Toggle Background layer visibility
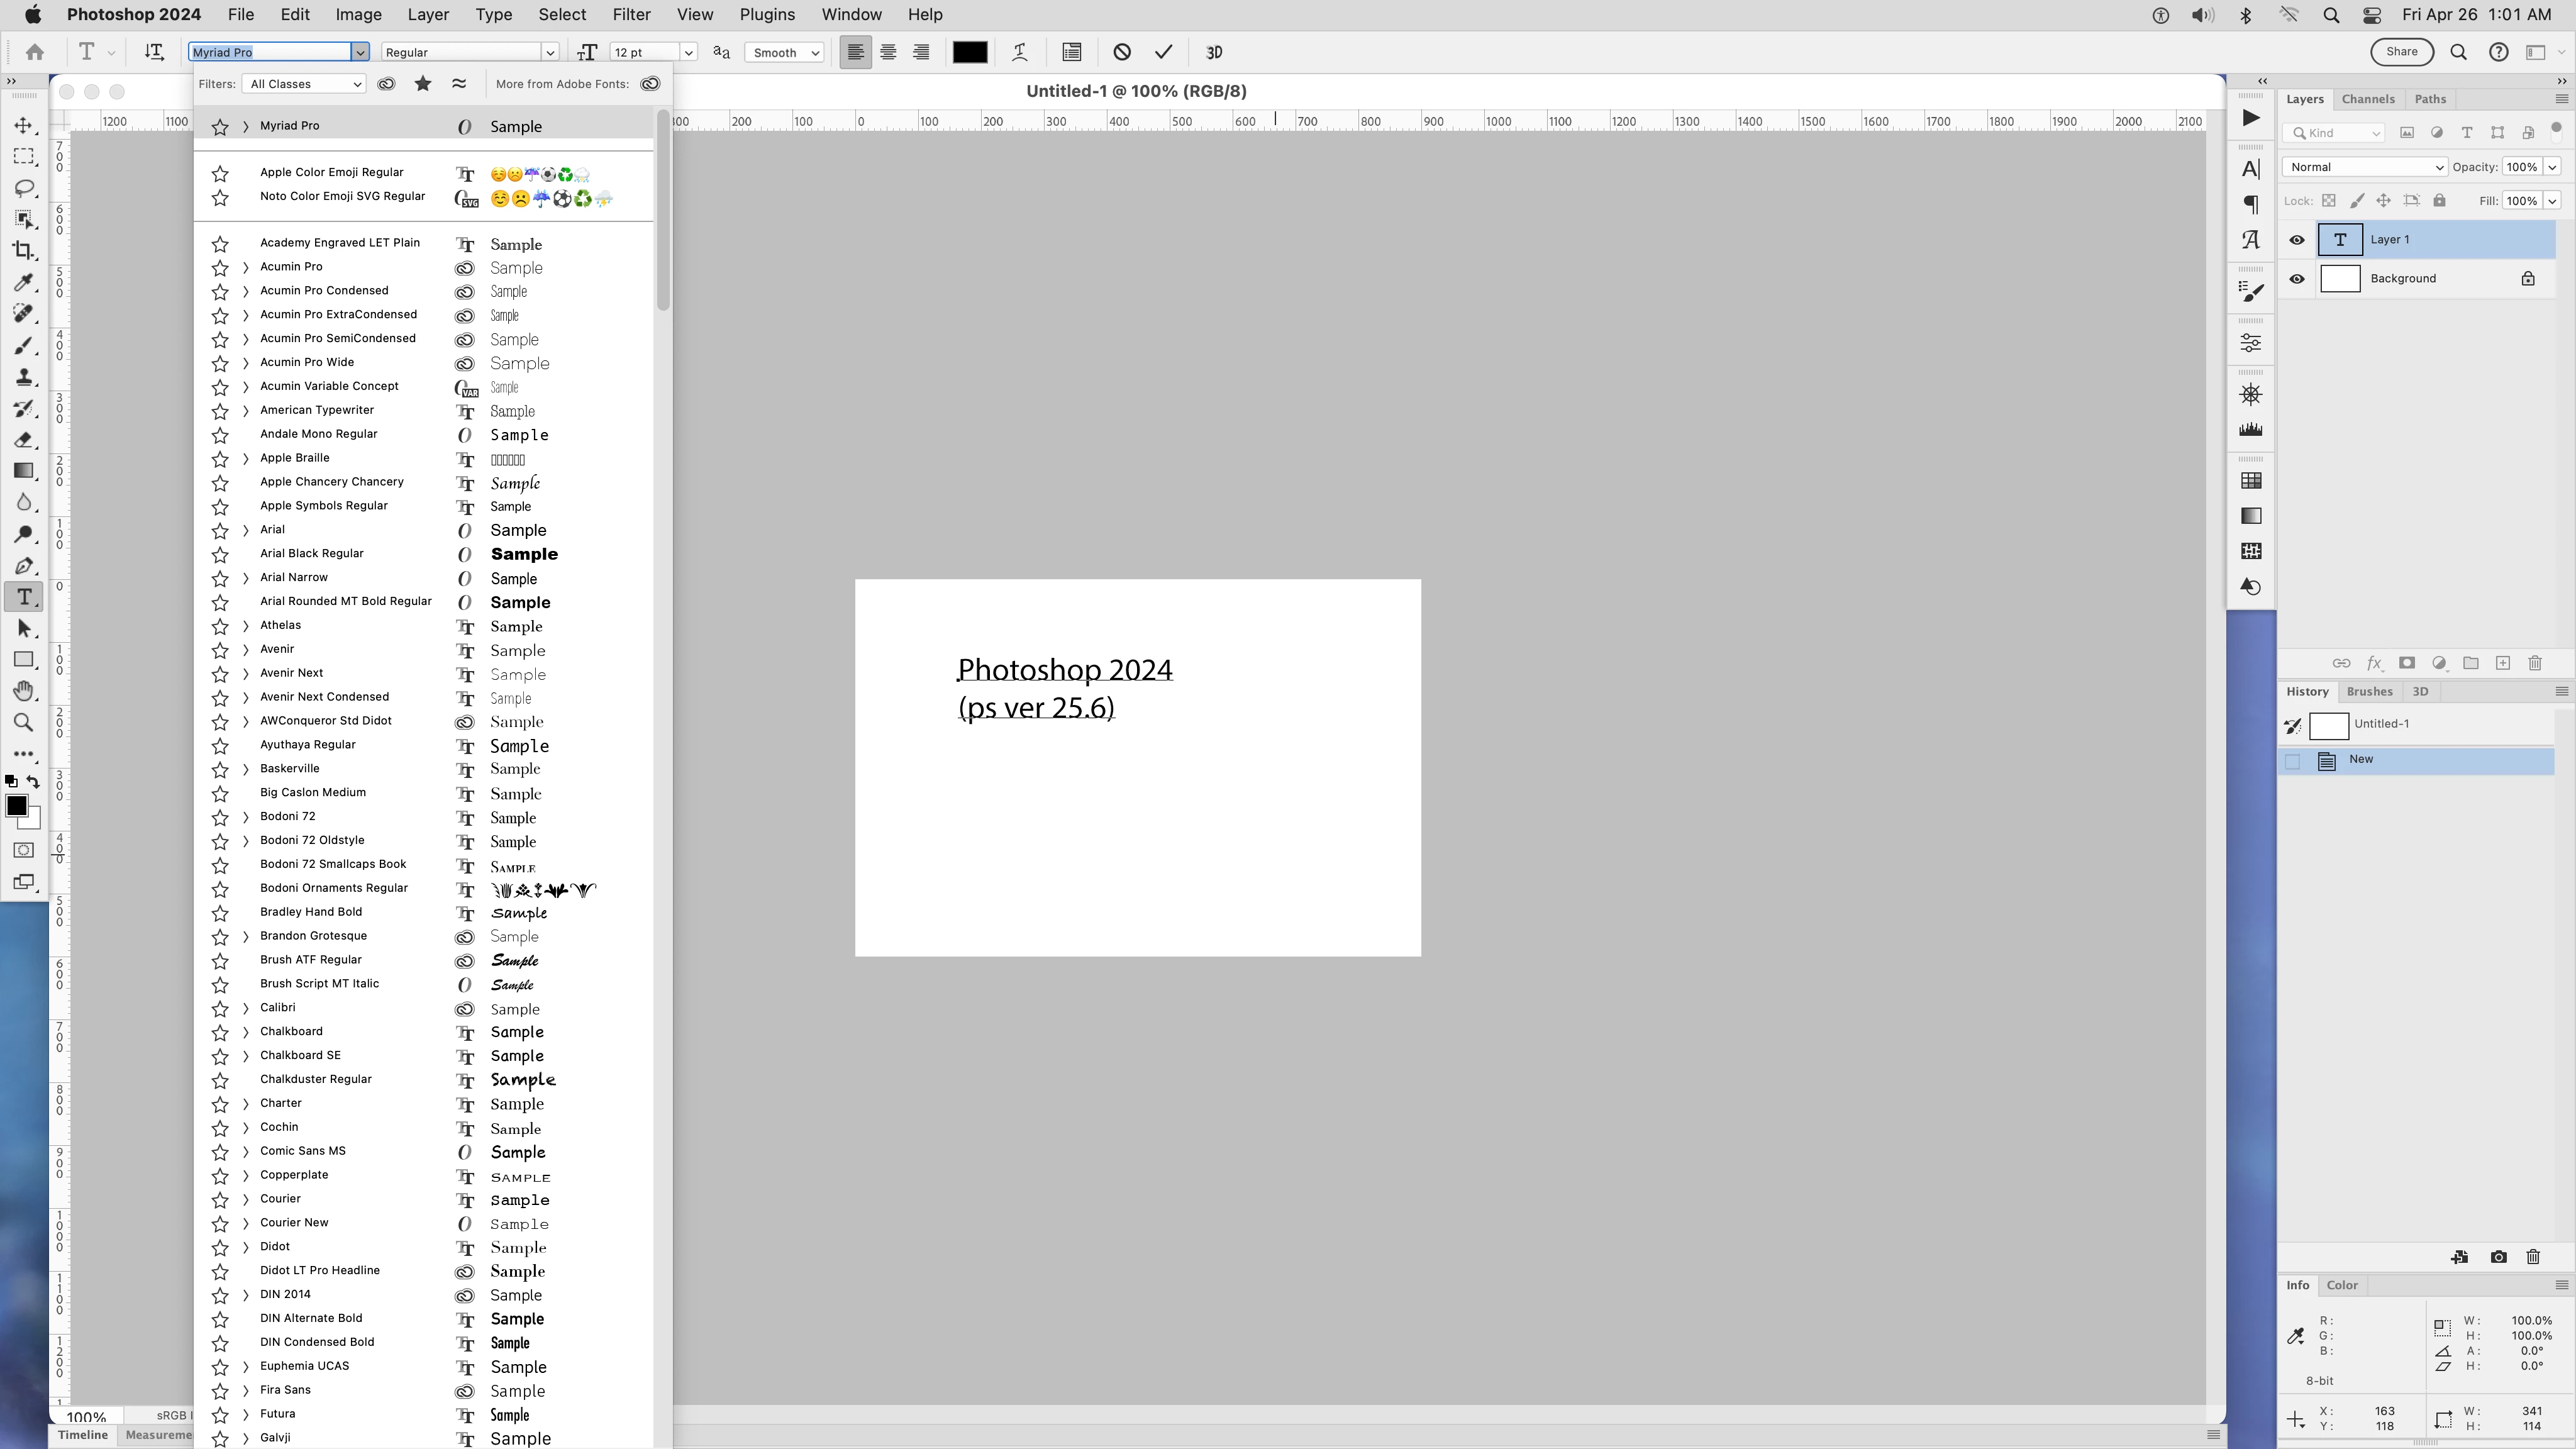 coord(2297,279)
